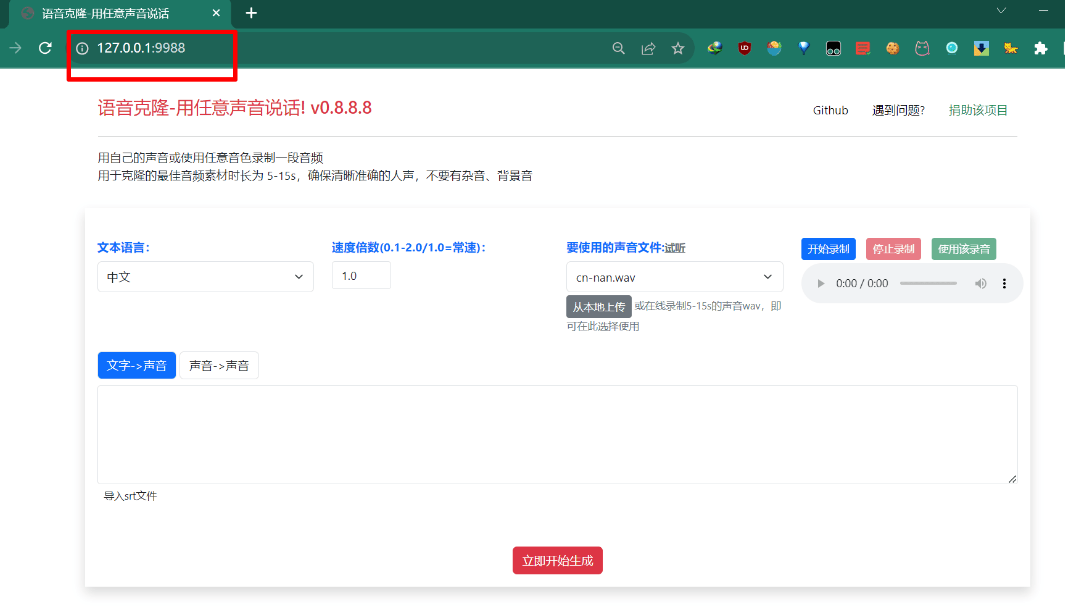Mute audio with the speaker icon
The width and height of the screenshot is (1065, 613).
pyautogui.click(x=980, y=283)
